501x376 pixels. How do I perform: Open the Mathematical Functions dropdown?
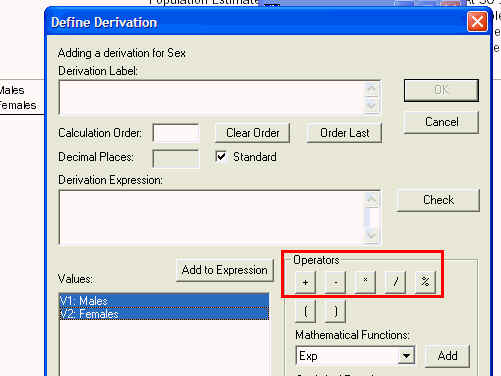(406, 356)
